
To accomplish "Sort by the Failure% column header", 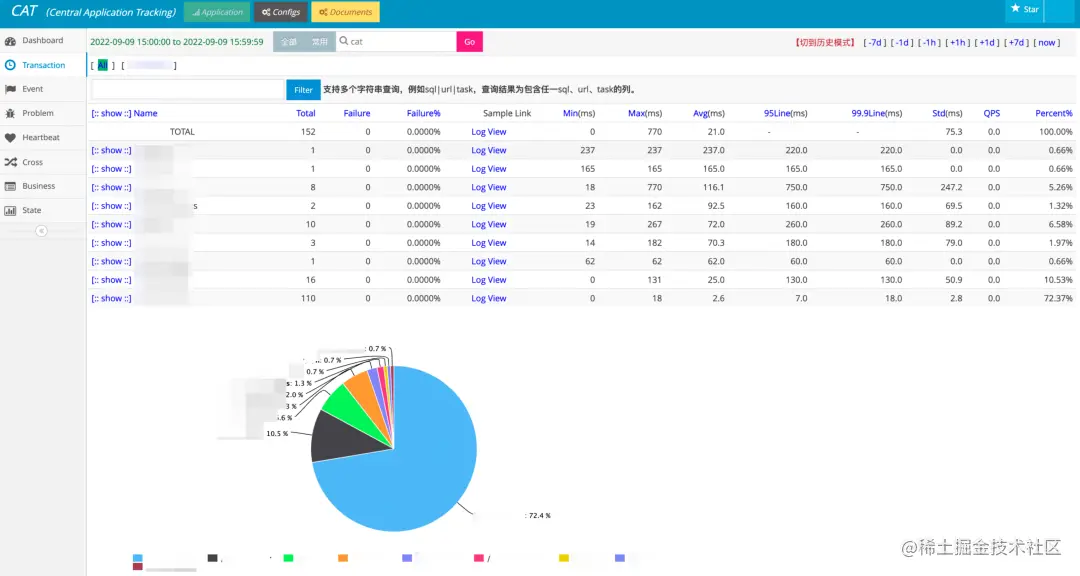I will [423, 113].
